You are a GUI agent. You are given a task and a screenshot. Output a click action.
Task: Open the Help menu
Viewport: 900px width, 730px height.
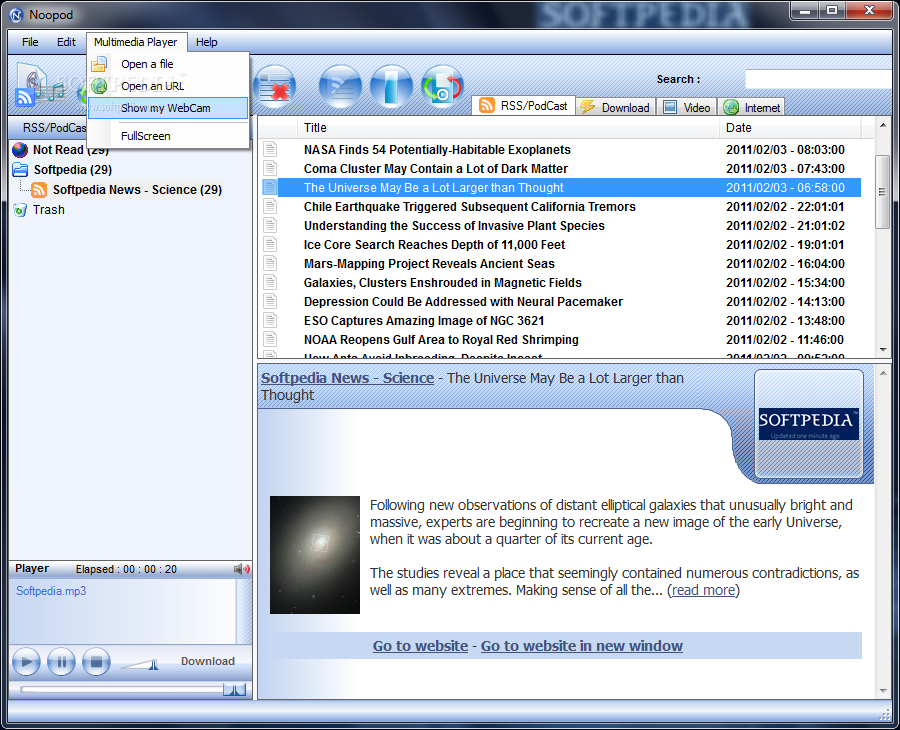coord(207,42)
